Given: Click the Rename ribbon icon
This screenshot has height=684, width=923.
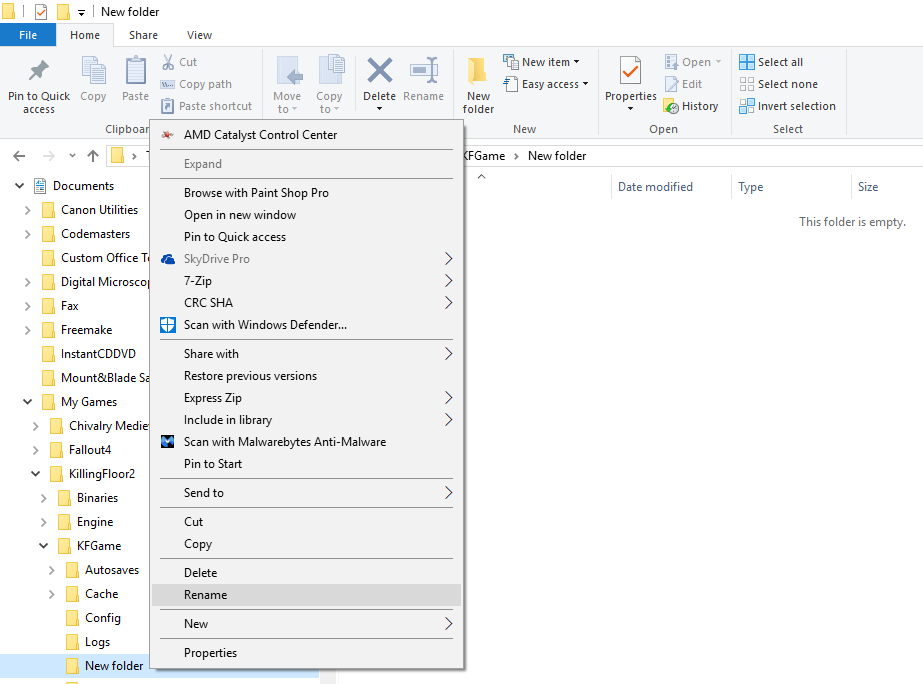Looking at the screenshot, I should click(x=424, y=70).
